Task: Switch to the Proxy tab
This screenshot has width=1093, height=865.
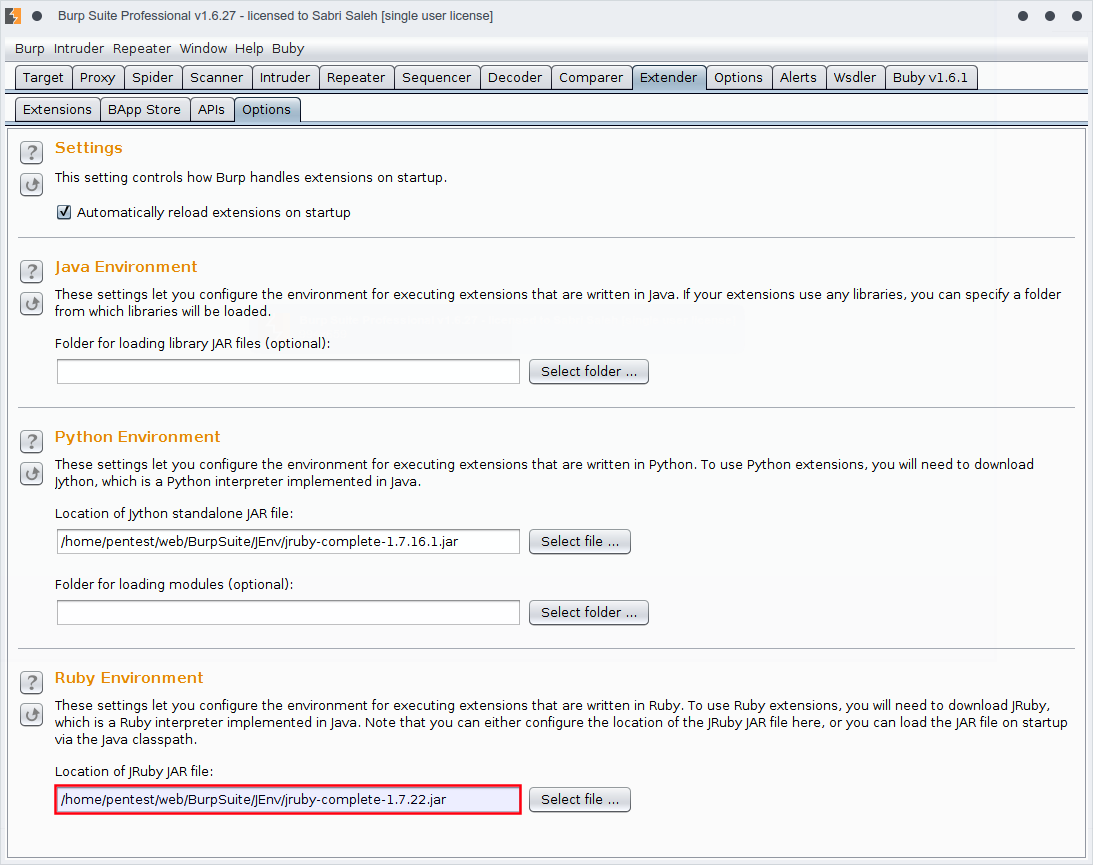Action: [x=98, y=77]
